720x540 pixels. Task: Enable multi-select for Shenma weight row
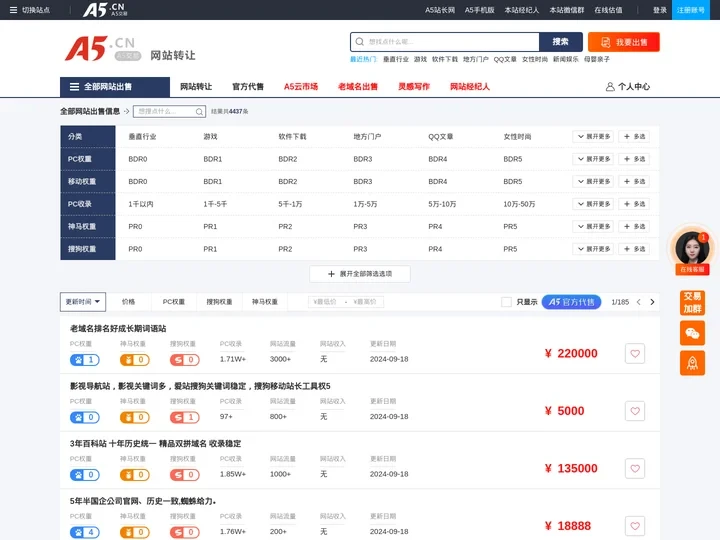pyautogui.click(x=634, y=226)
